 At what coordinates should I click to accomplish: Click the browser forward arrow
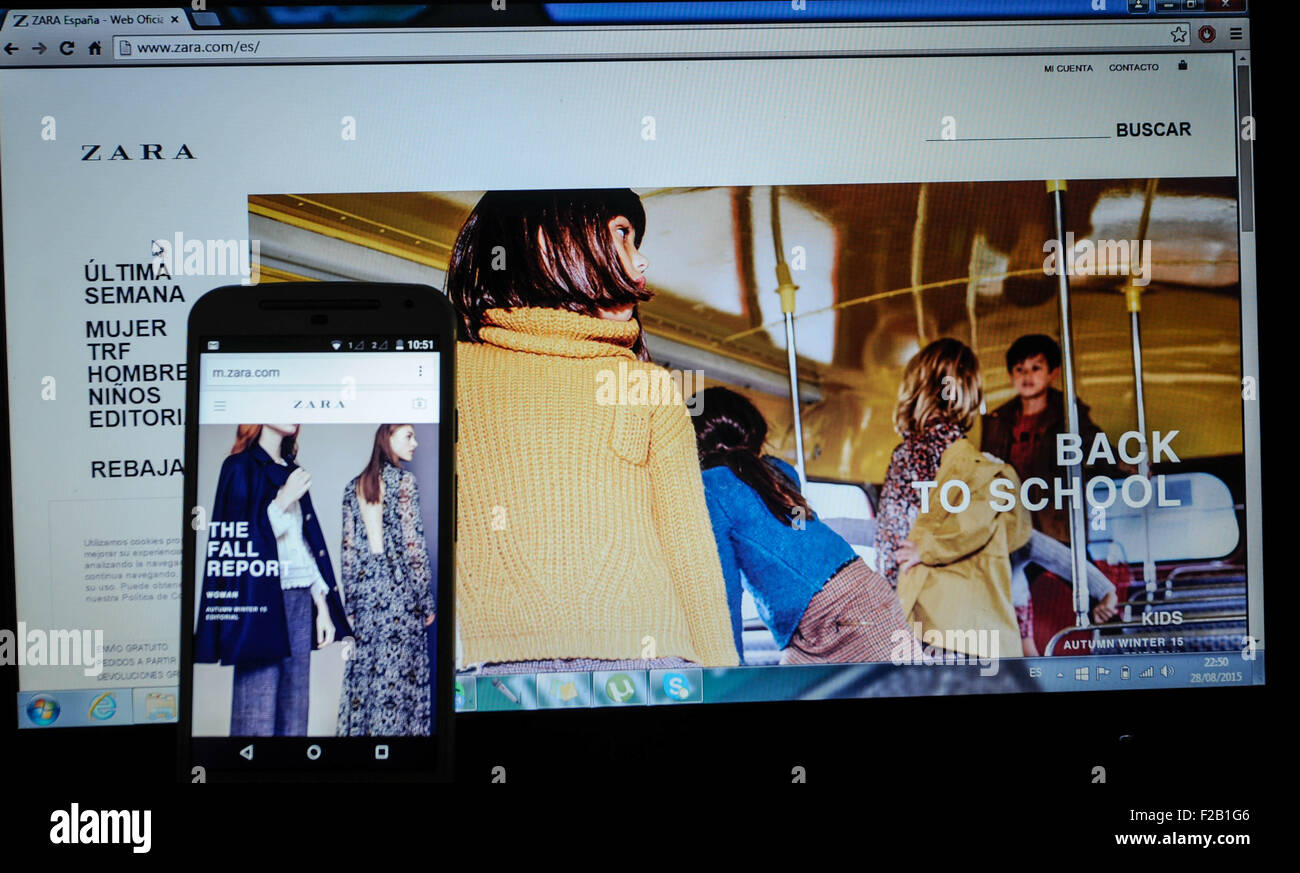coord(39,48)
